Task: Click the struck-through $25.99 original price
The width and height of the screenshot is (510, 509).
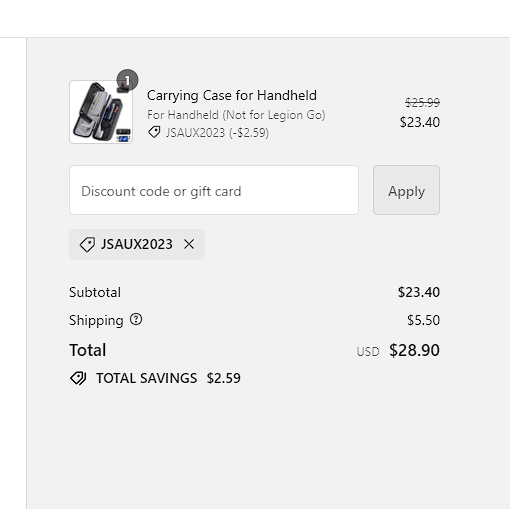Action: coord(422,102)
